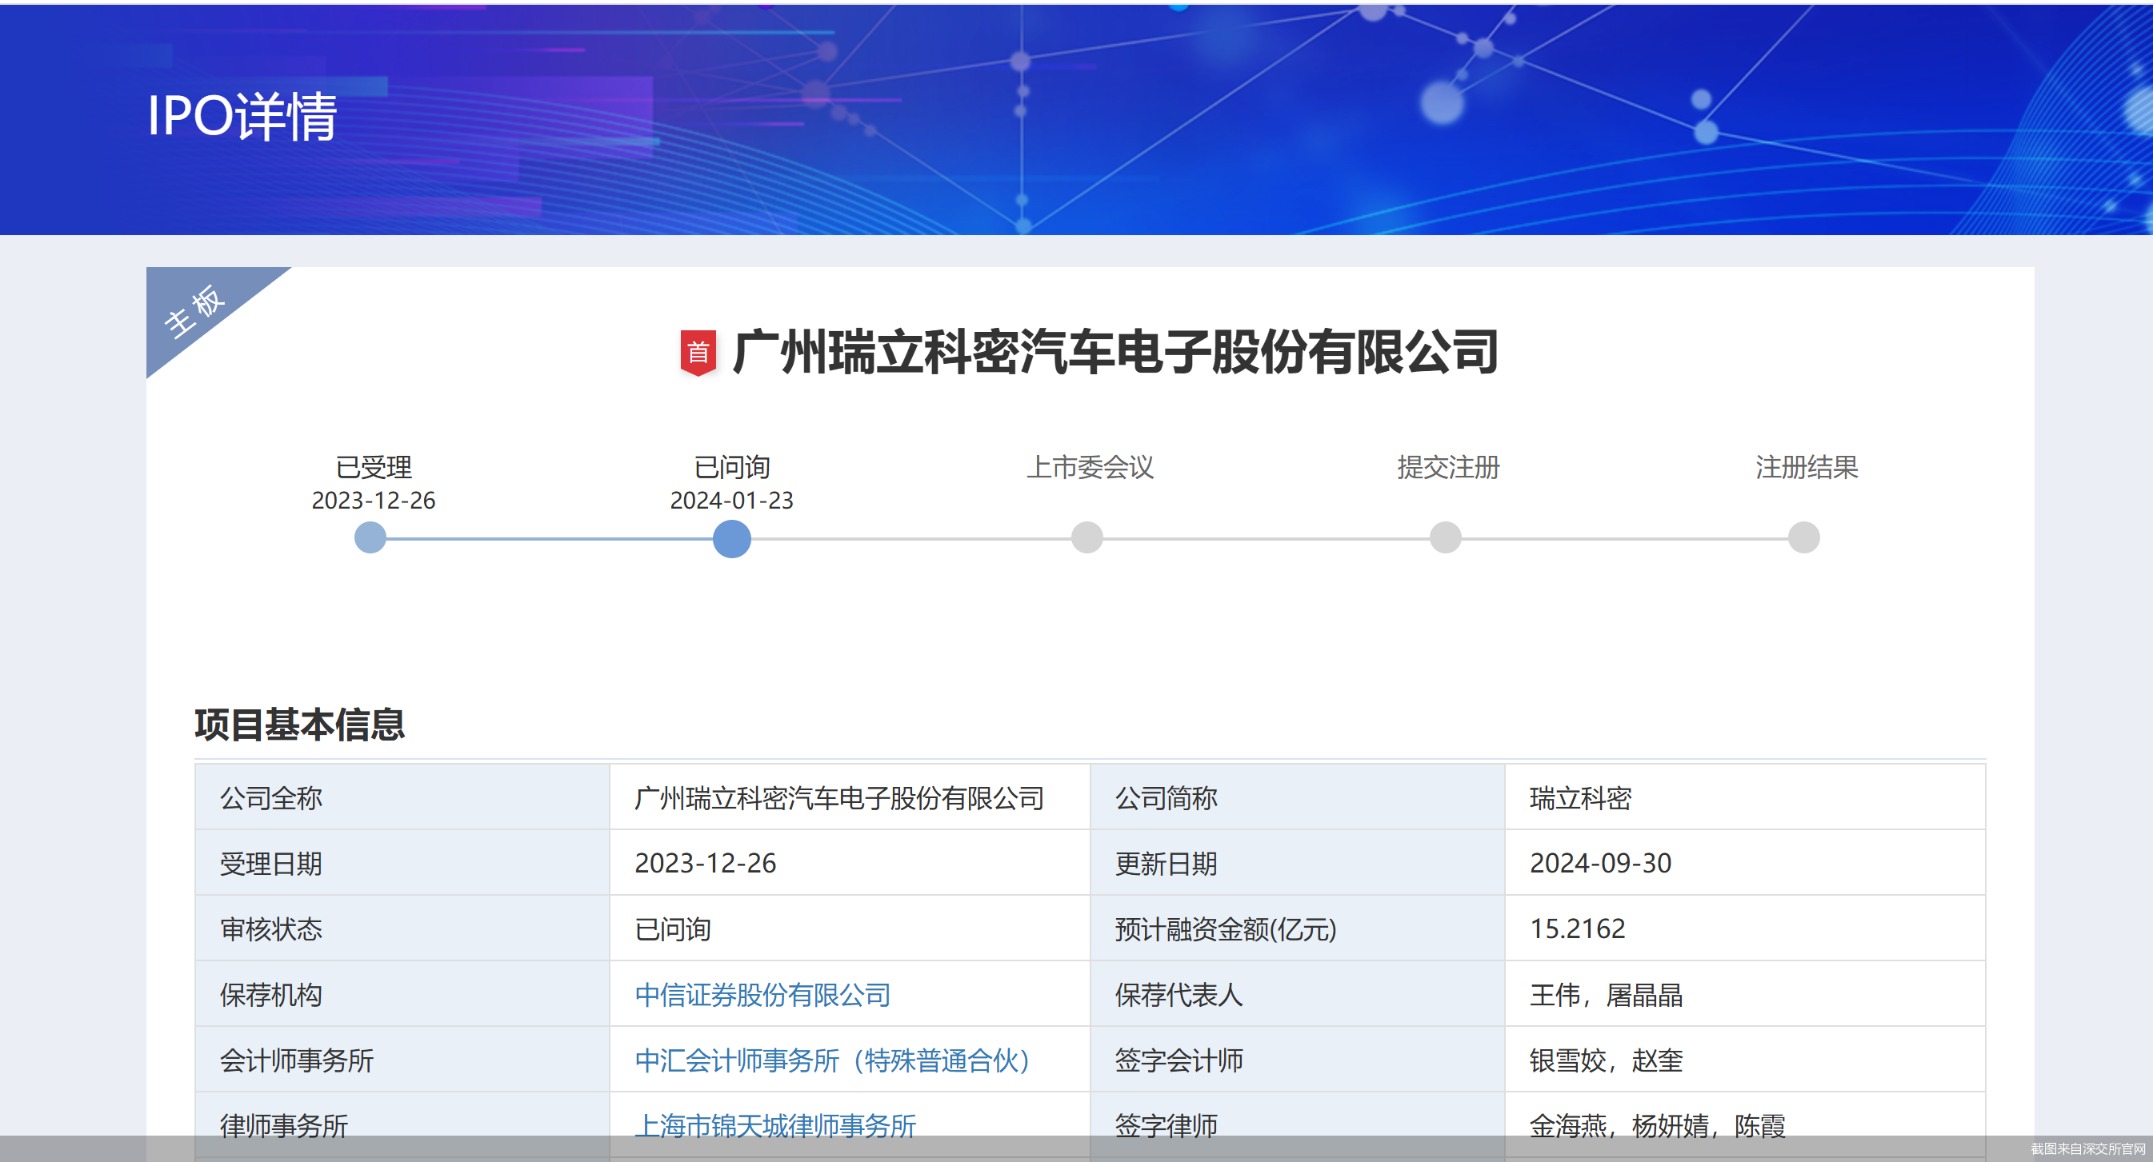Click the 15.2162 financing amount value

click(1578, 929)
